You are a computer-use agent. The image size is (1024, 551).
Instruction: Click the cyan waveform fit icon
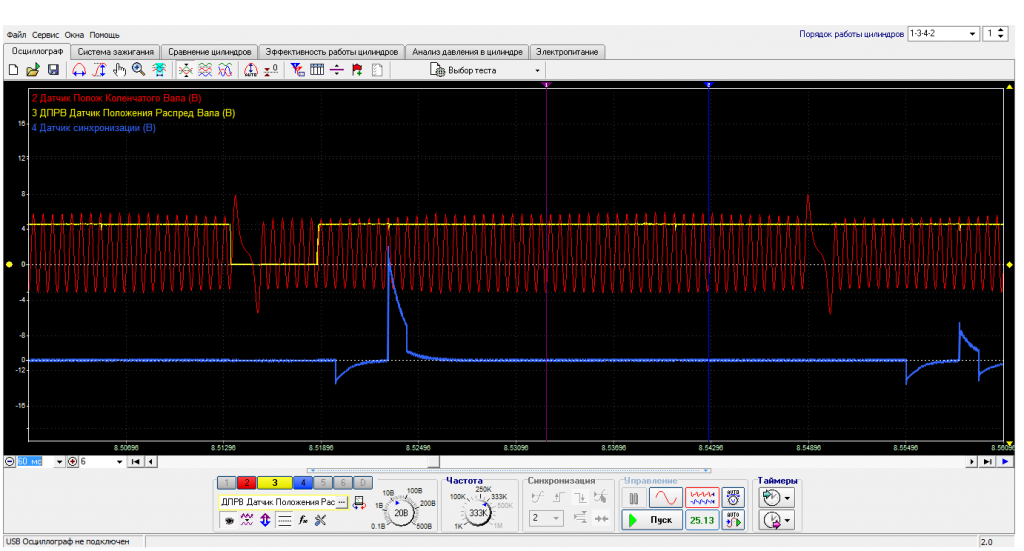pyautogui.click(x=159, y=70)
